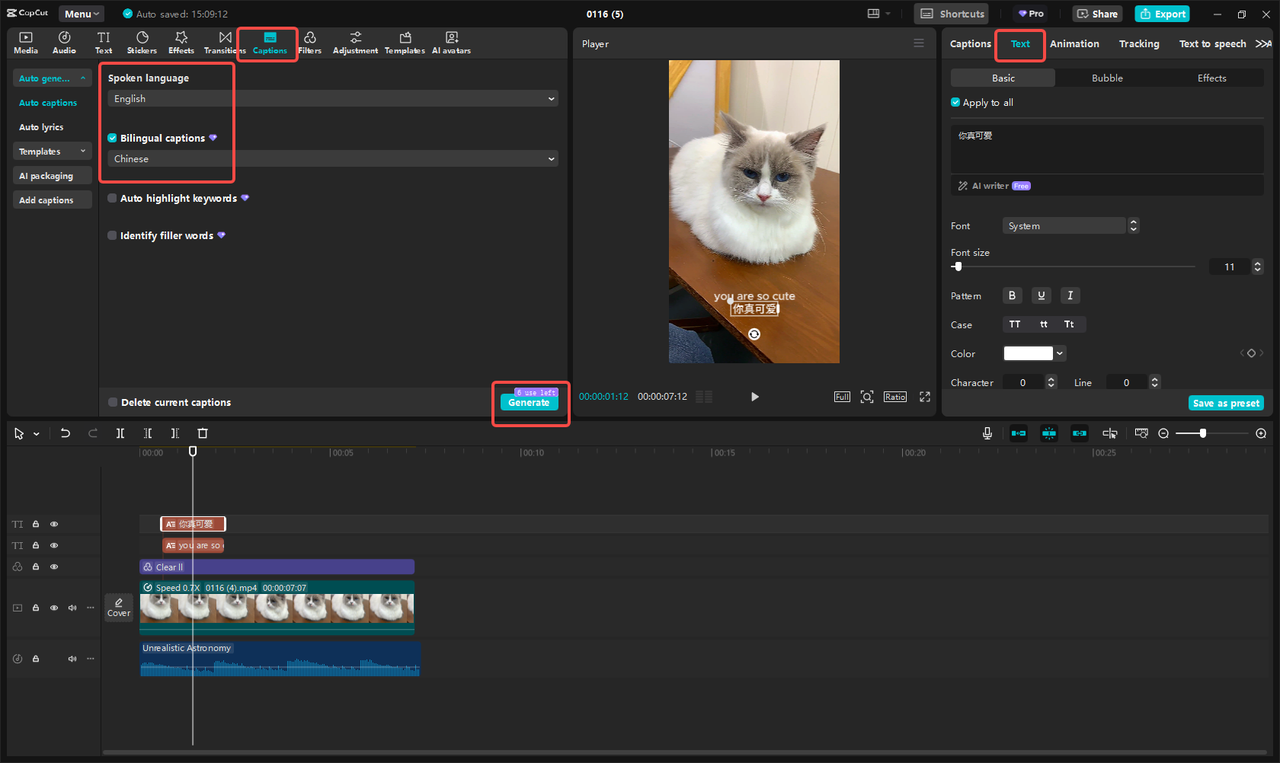Hide the Clear II effect track with its eye toggle
This screenshot has height=763, width=1280.
[x=53, y=566]
